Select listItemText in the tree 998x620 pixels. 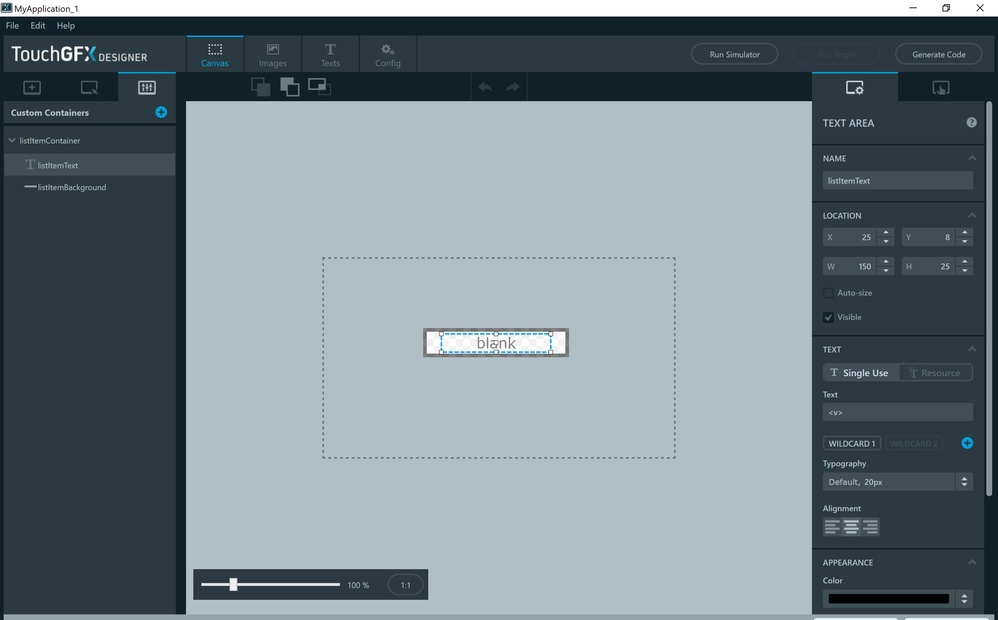click(x=89, y=165)
